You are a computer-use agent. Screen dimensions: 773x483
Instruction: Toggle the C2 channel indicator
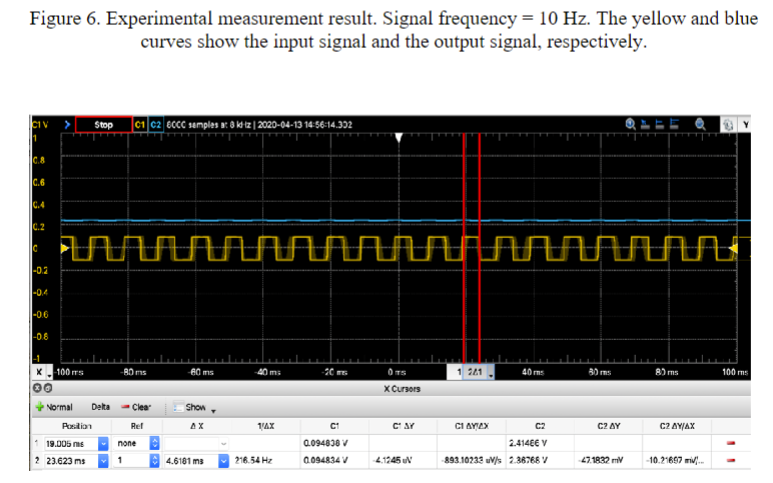tap(156, 125)
